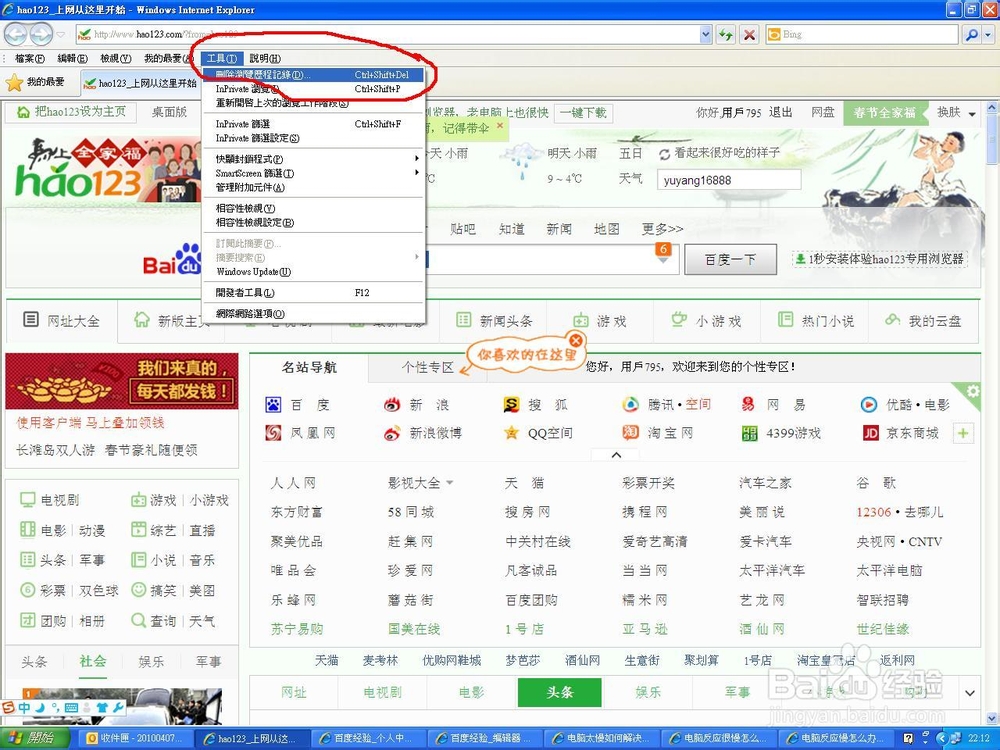The width and height of the screenshot is (1000, 750).
Task: Click the Baidu paw icon beside 百度
Action: 273,404
